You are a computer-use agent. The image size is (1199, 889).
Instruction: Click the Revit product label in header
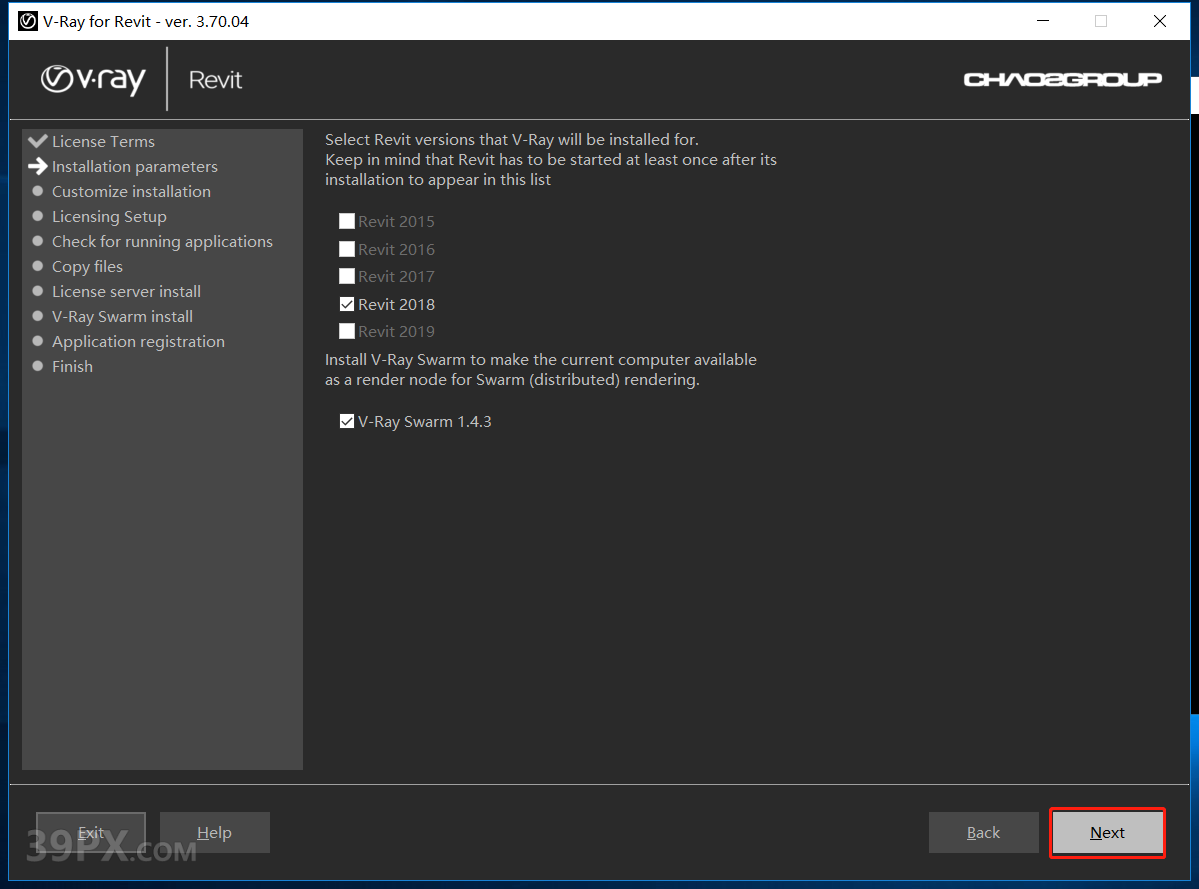pyautogui.click(x=215, y=79)
